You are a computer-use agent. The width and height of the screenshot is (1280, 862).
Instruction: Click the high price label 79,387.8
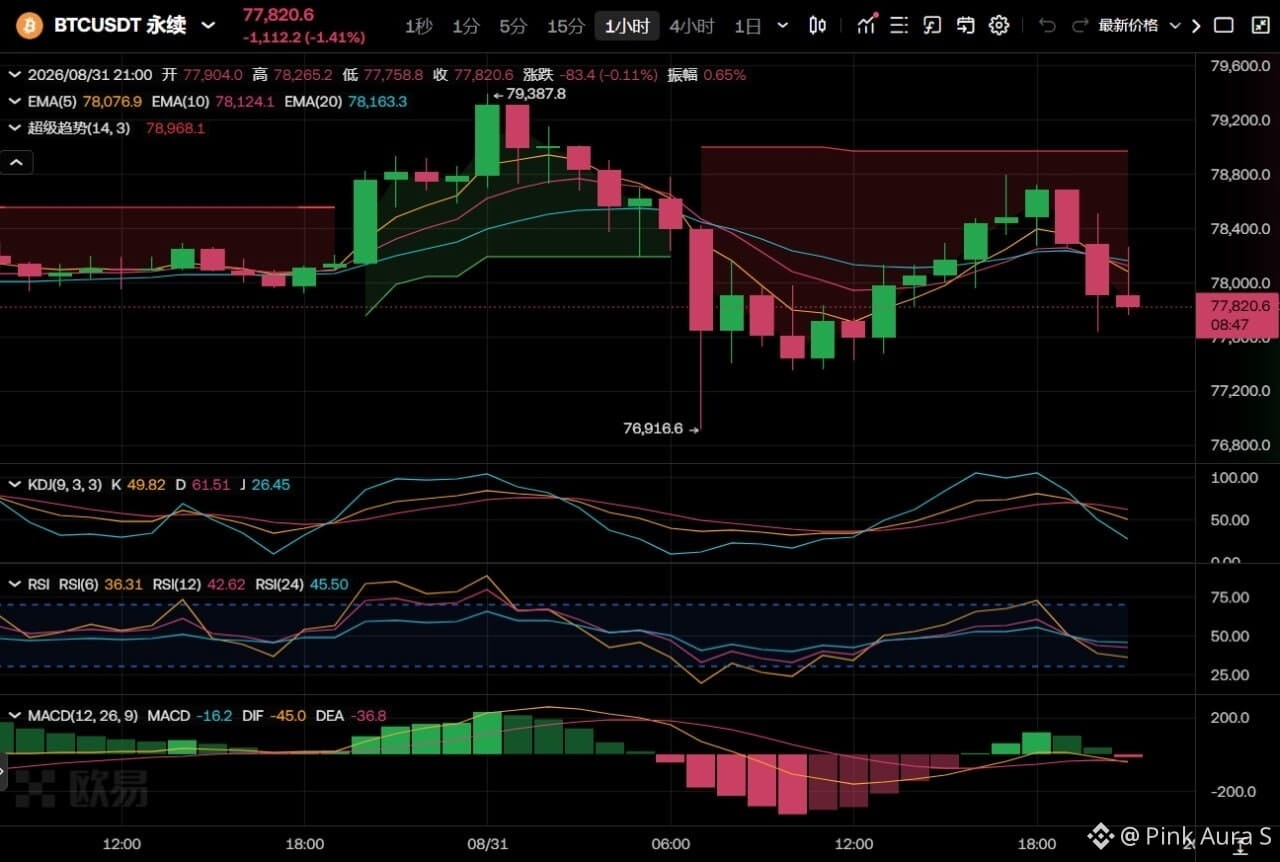pos(536,94)
